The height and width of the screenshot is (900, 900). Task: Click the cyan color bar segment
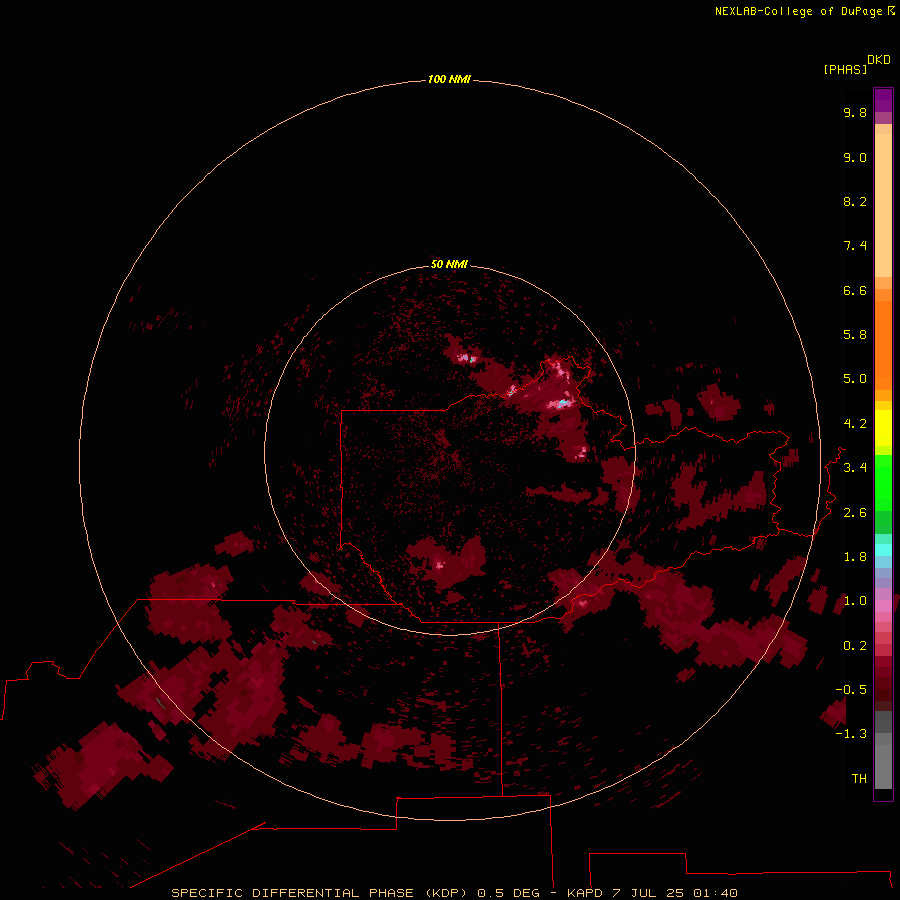883,550
